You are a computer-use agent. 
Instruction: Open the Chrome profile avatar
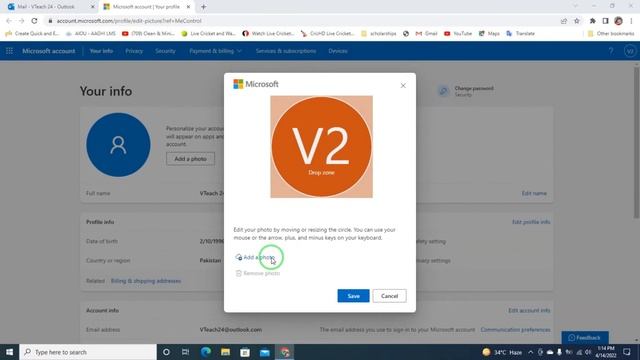pos(618,21)
